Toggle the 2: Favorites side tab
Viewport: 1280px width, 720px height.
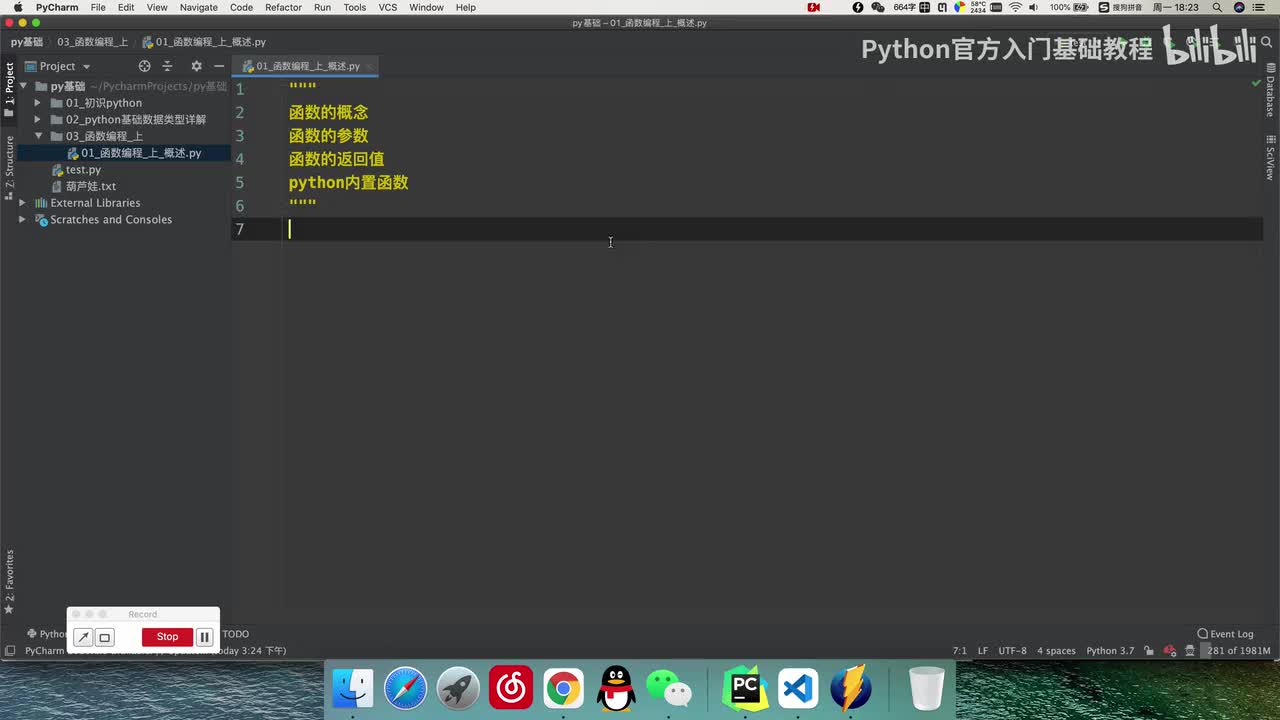point(9,582)
